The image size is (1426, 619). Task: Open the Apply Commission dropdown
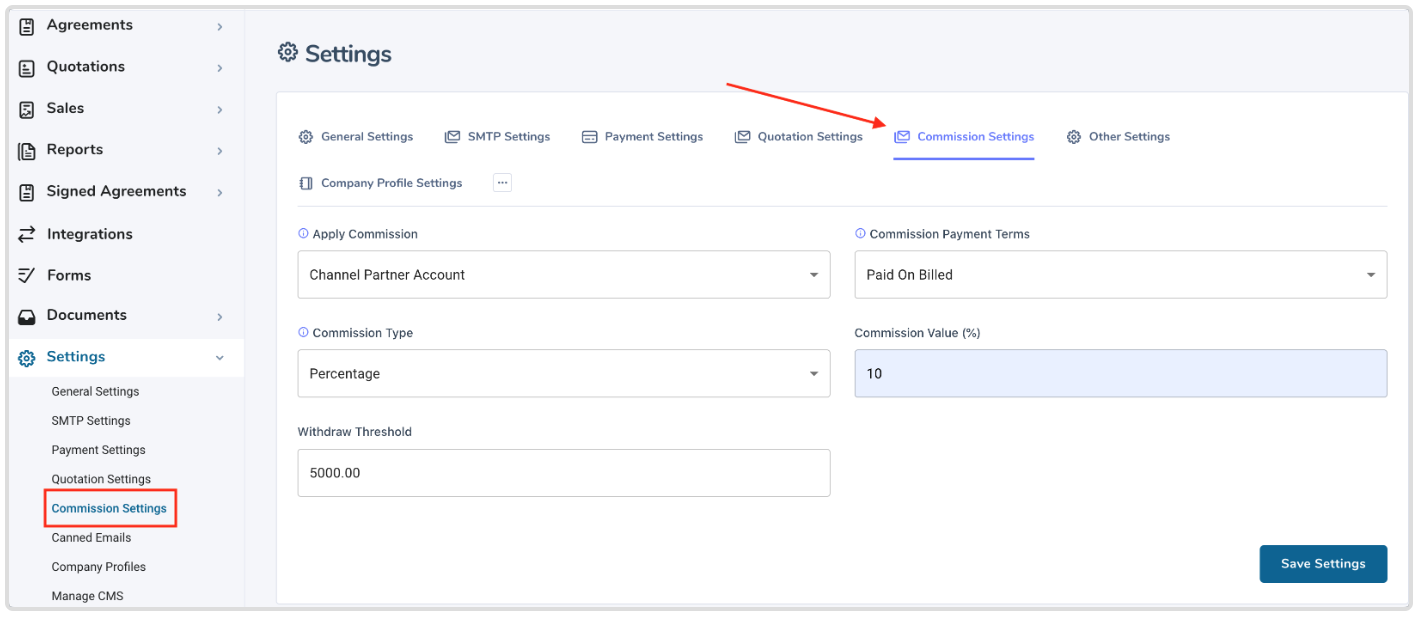(x=563, y=274)
